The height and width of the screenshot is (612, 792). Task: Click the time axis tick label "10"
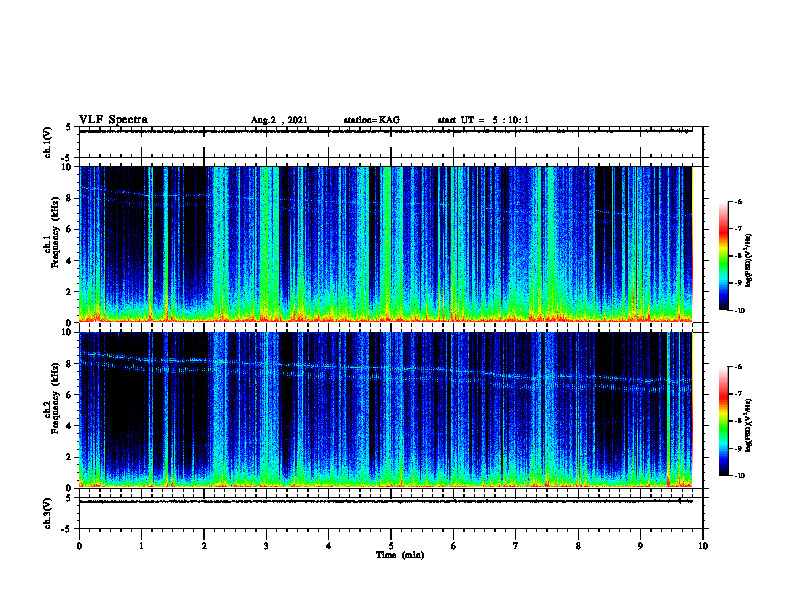point(703,546)
